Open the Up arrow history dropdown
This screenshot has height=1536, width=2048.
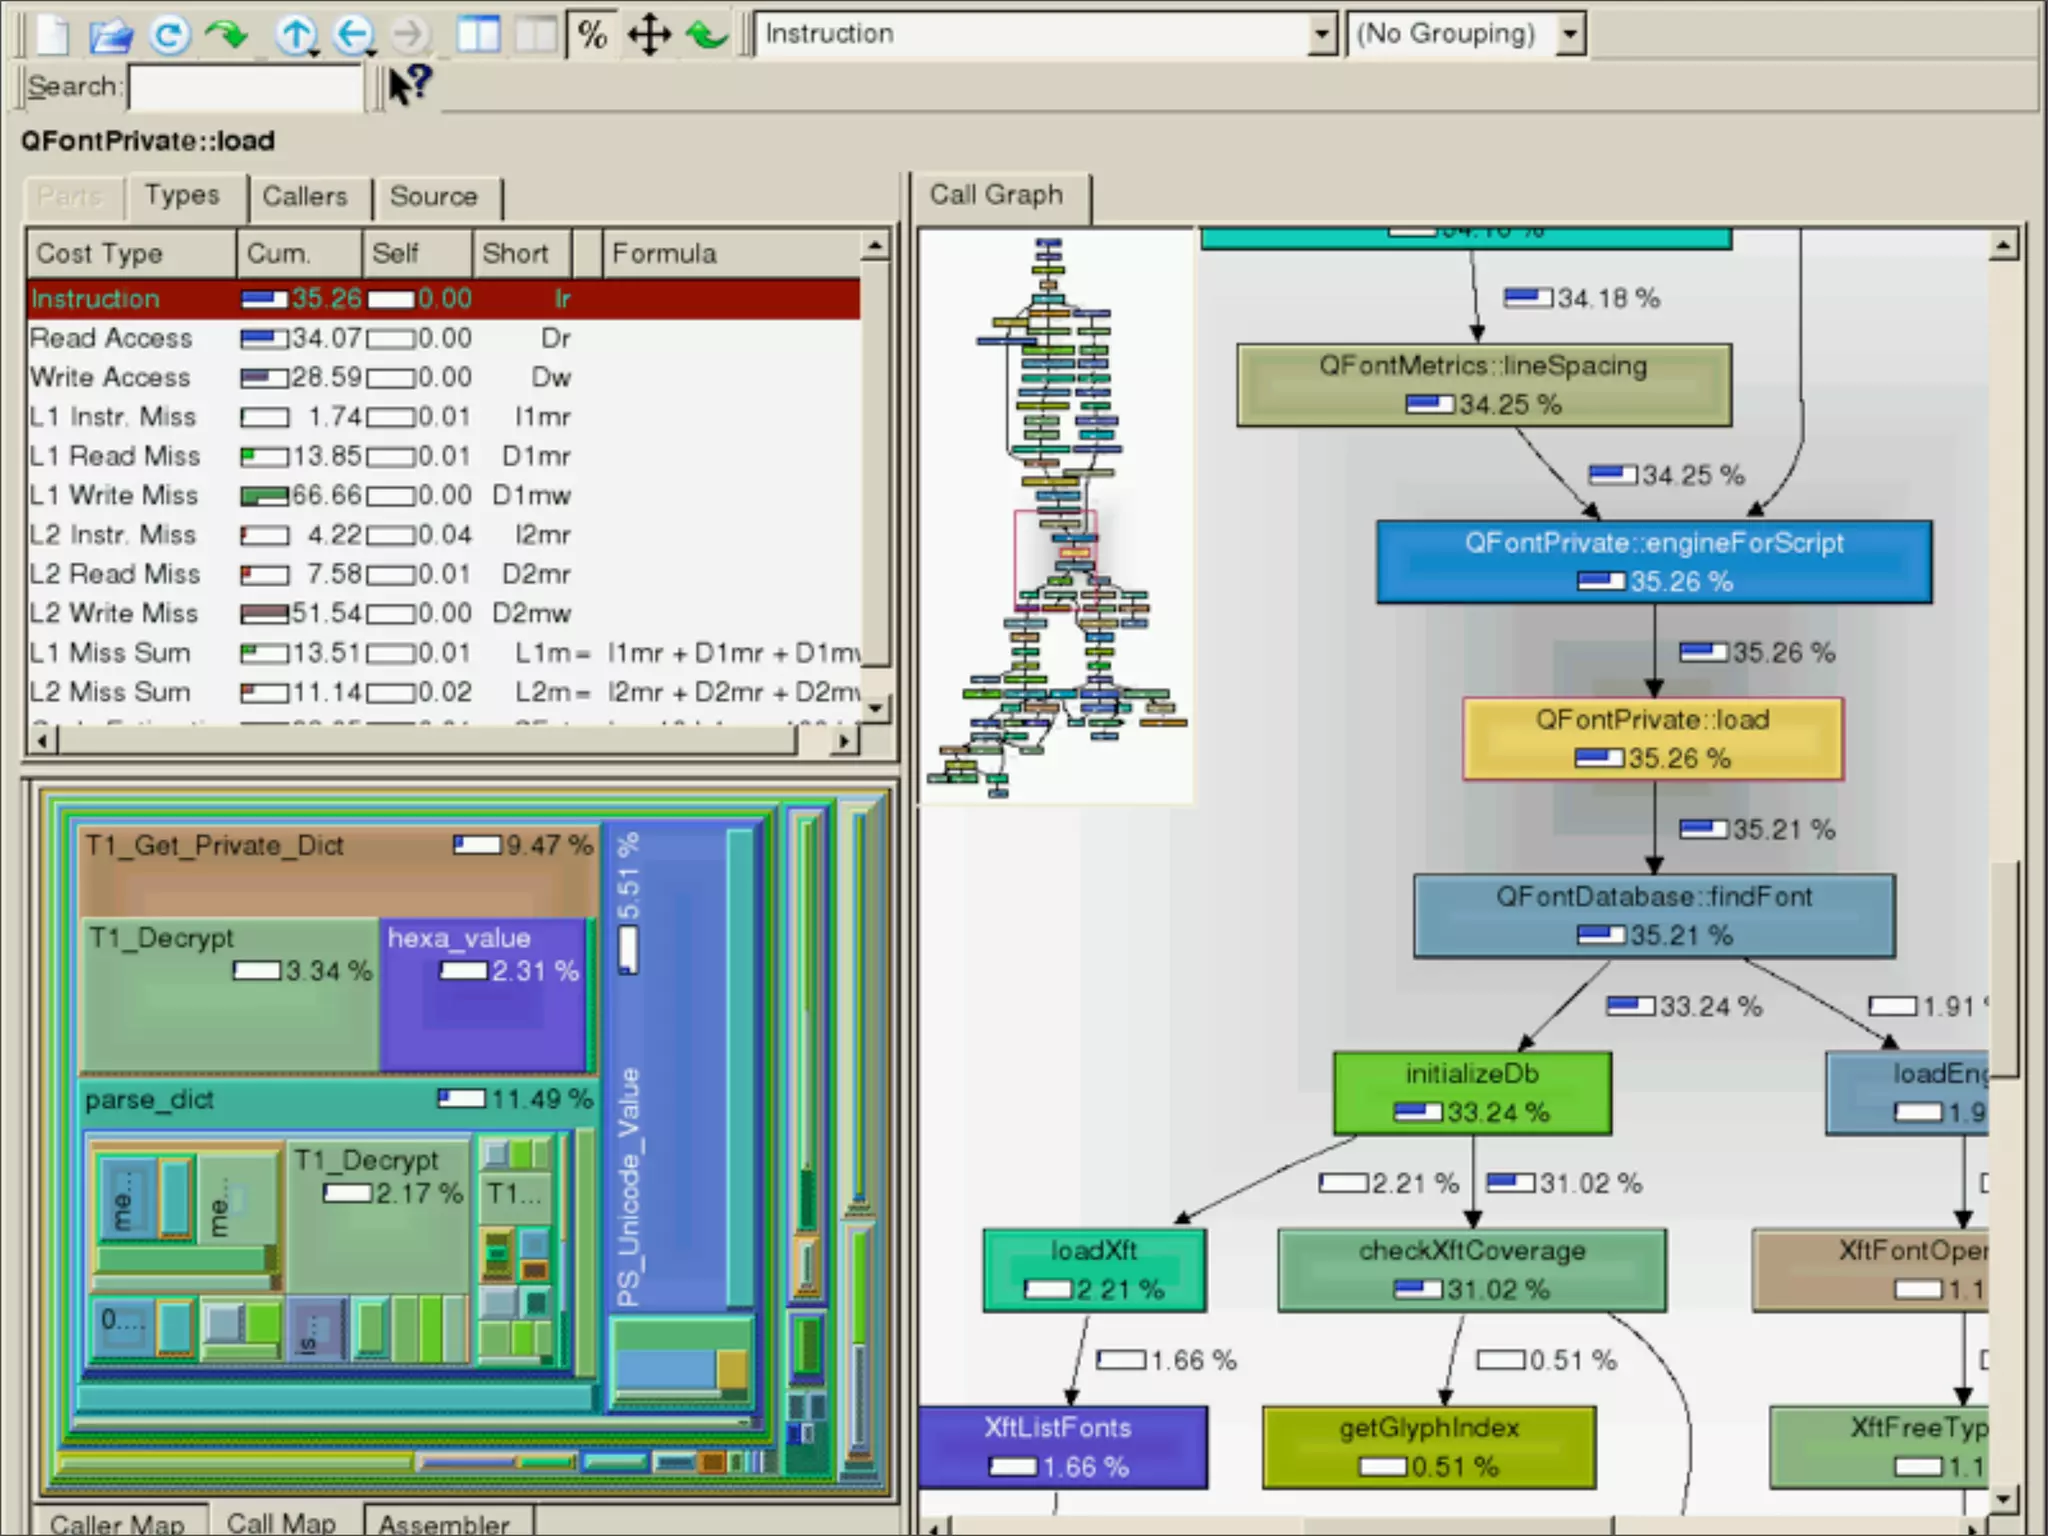314,52
